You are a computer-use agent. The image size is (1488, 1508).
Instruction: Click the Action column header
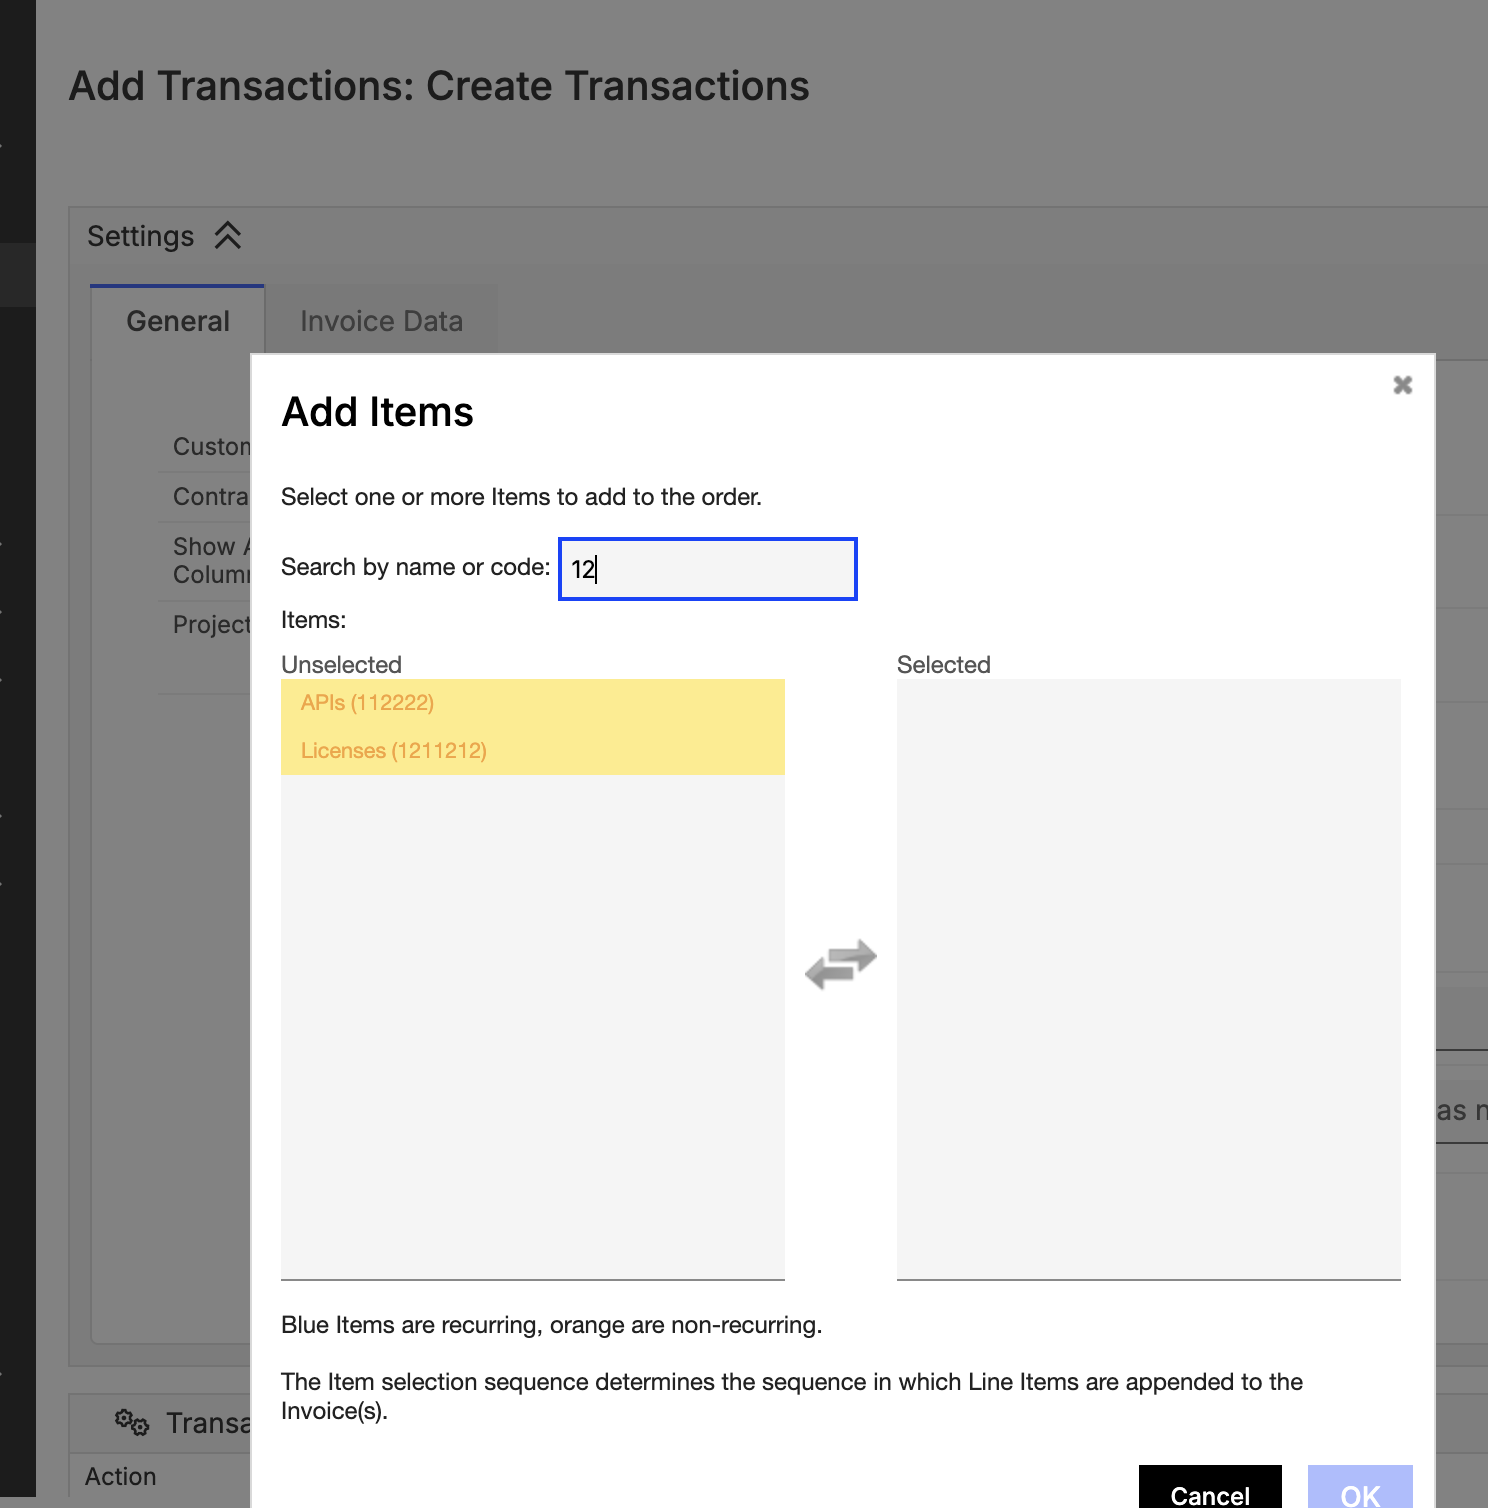pos(121,1476)
